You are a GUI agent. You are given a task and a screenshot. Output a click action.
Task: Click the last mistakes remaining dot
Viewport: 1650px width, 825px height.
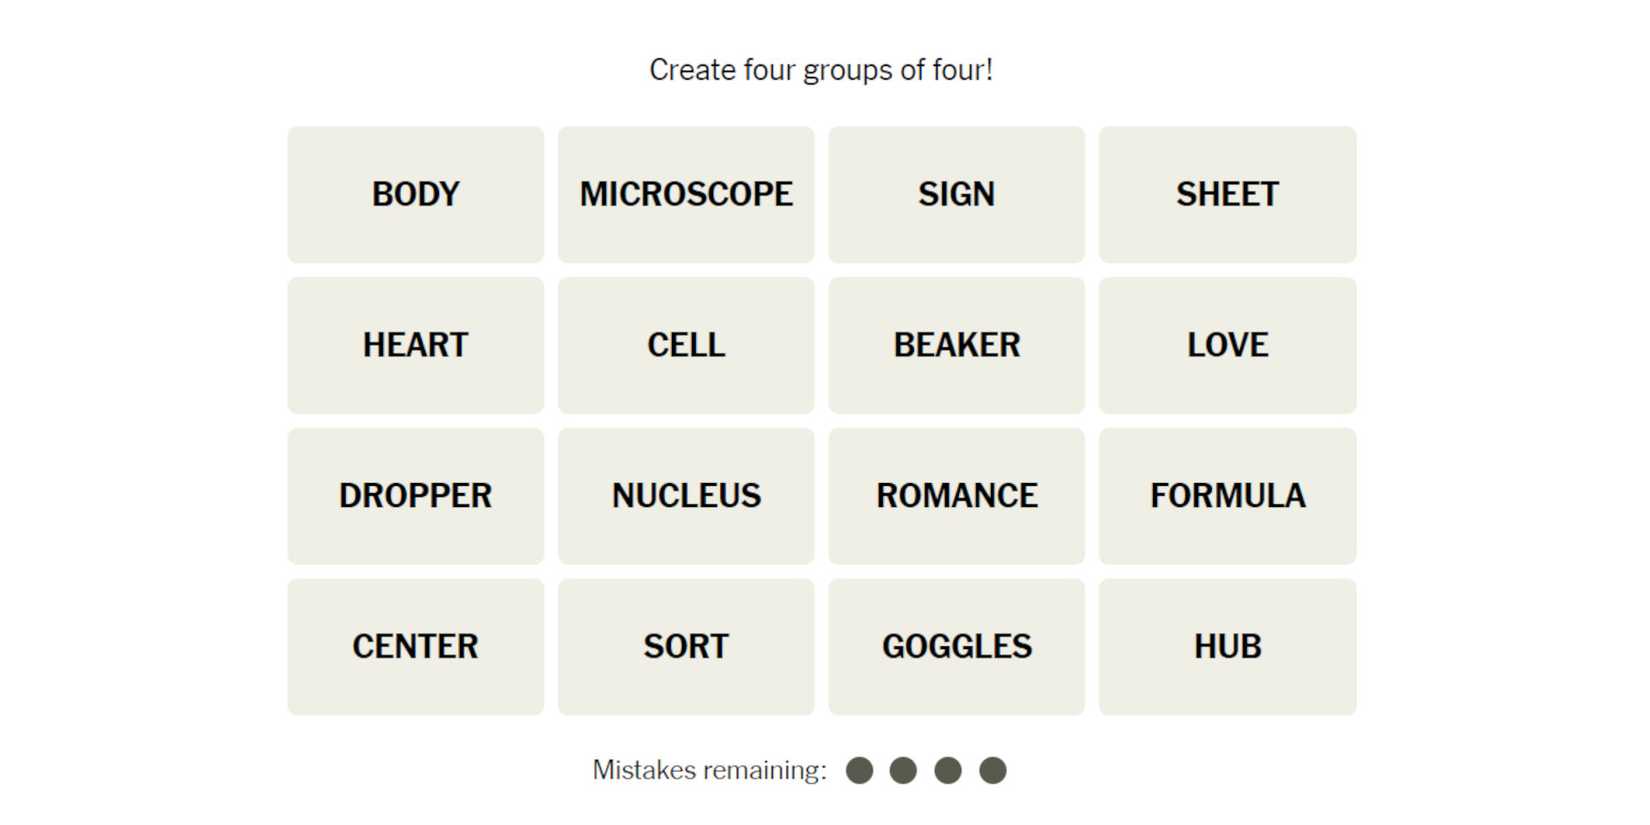tap(992, 770)
